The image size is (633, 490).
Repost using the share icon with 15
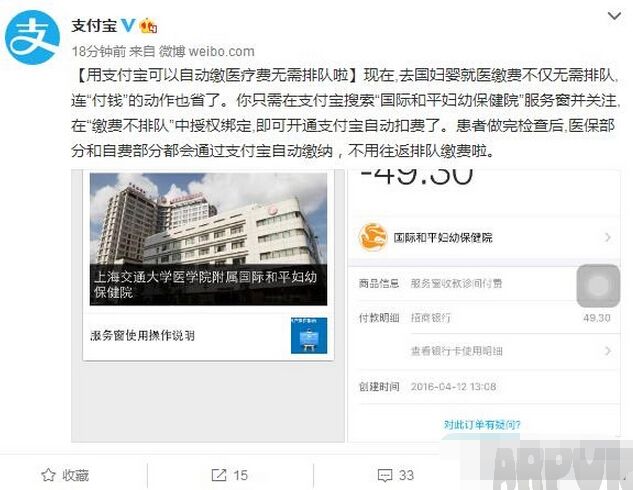pos(230,475)
